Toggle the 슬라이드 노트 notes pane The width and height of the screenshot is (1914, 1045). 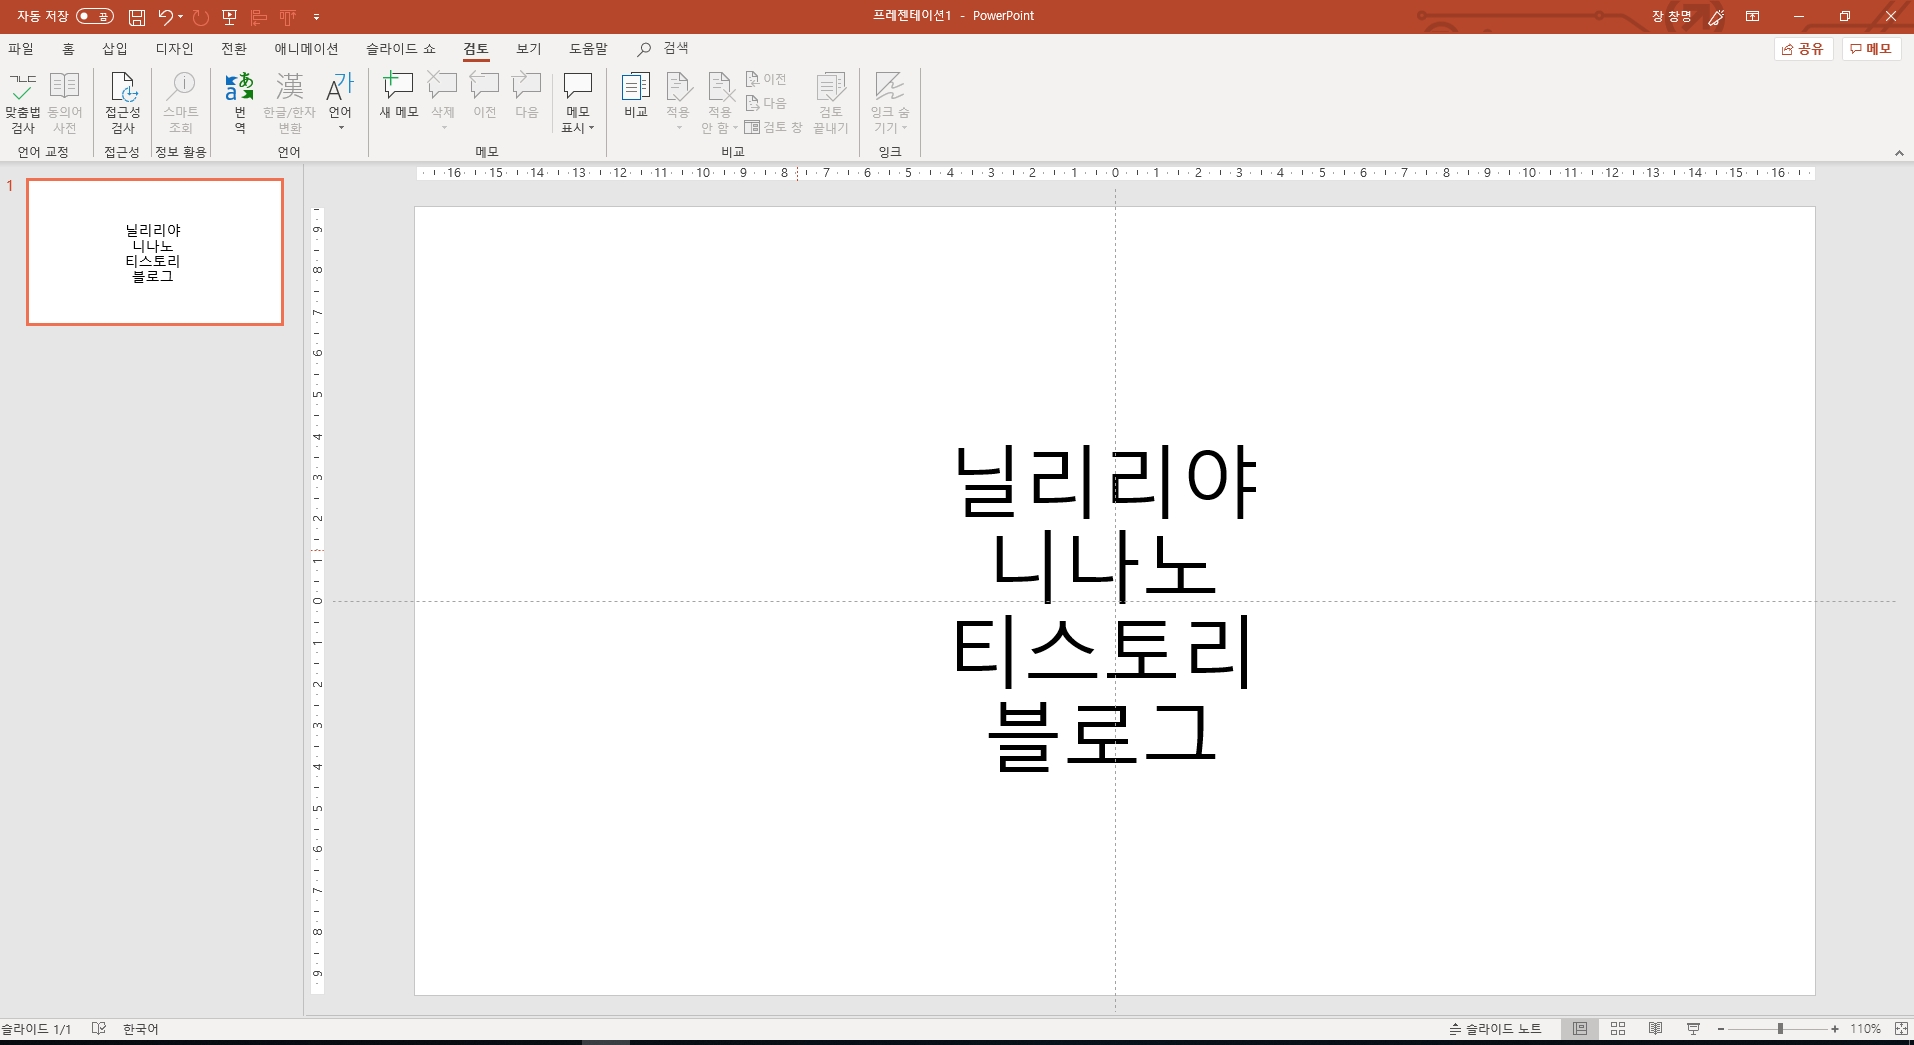1495,1029
